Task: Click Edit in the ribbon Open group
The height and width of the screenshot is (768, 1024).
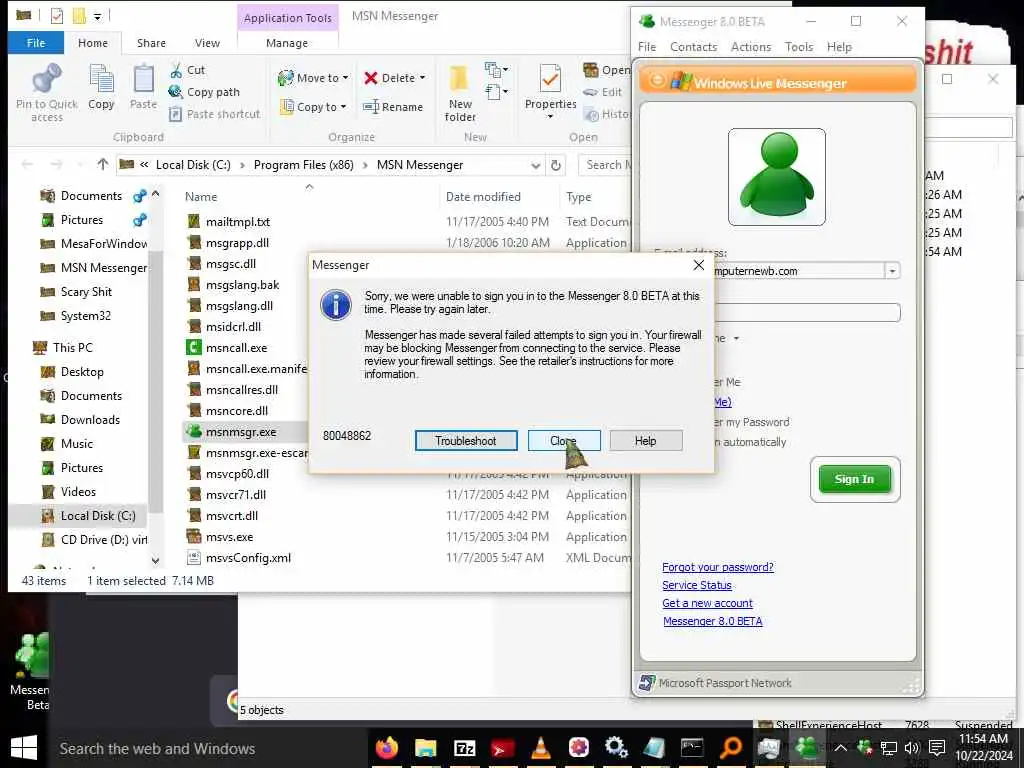Action: (603, 92)
